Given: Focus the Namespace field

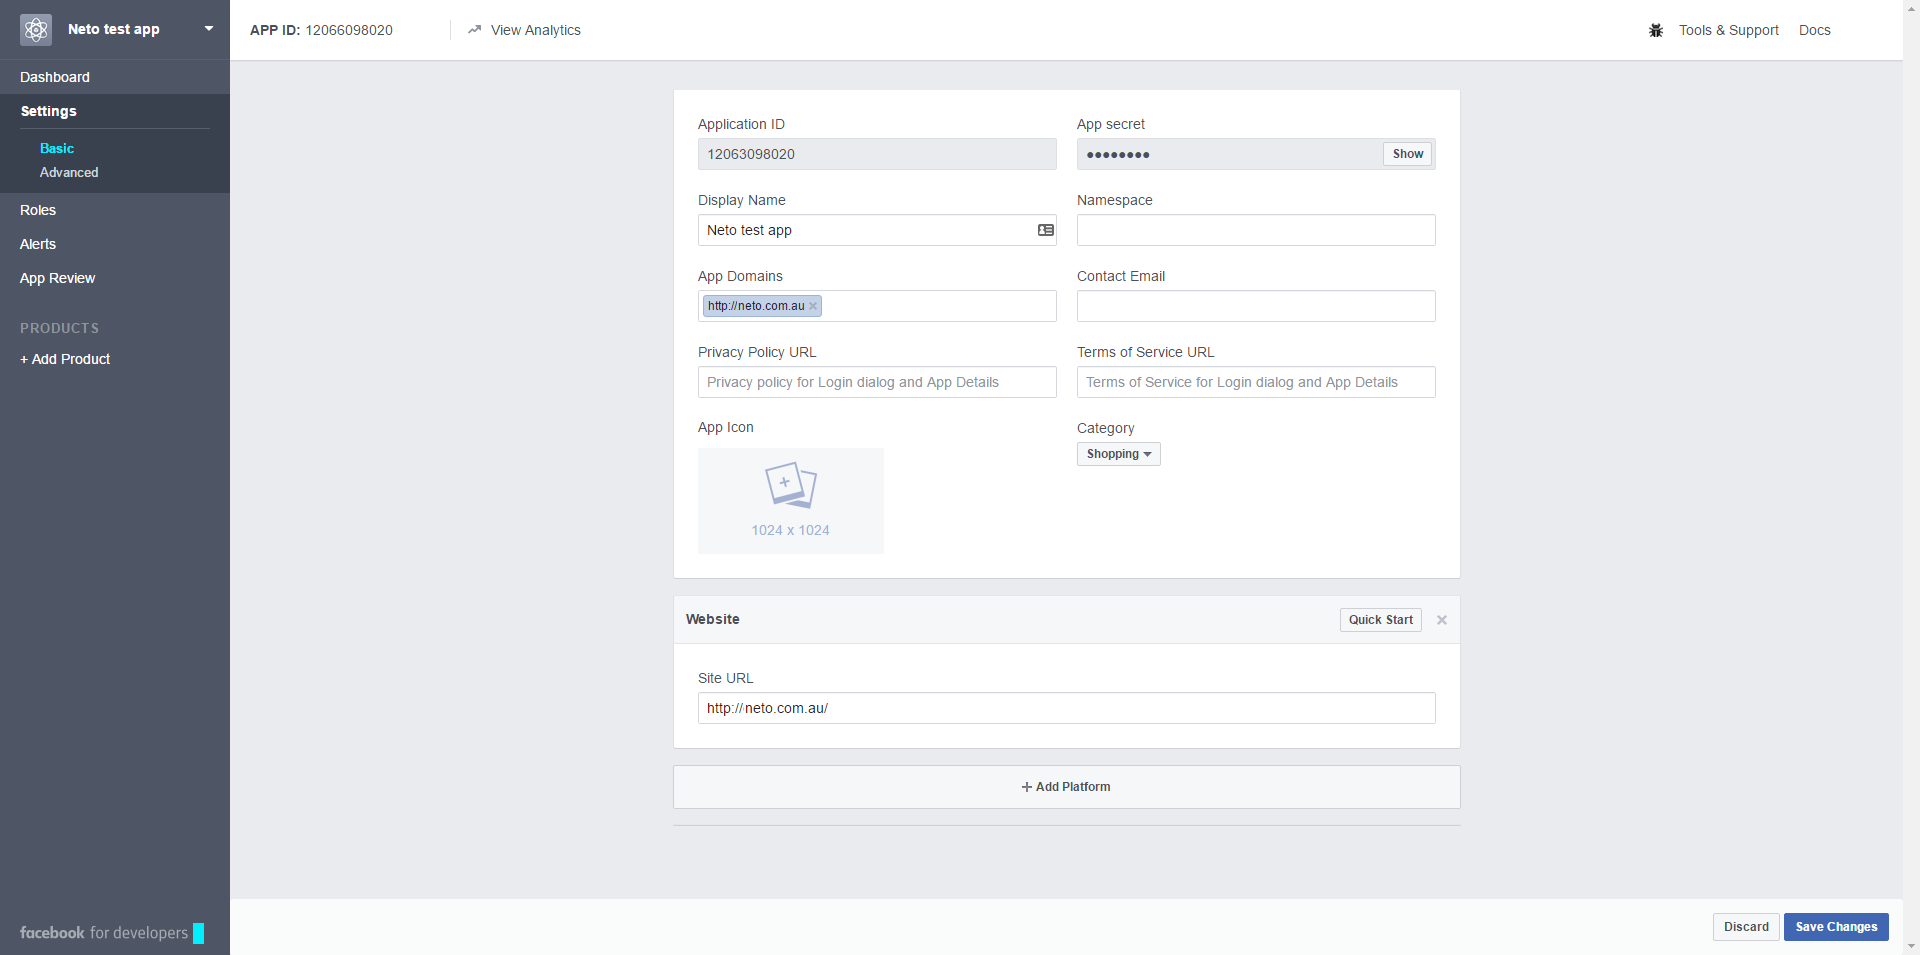Looking at the screenshot, I should 1256,230.
